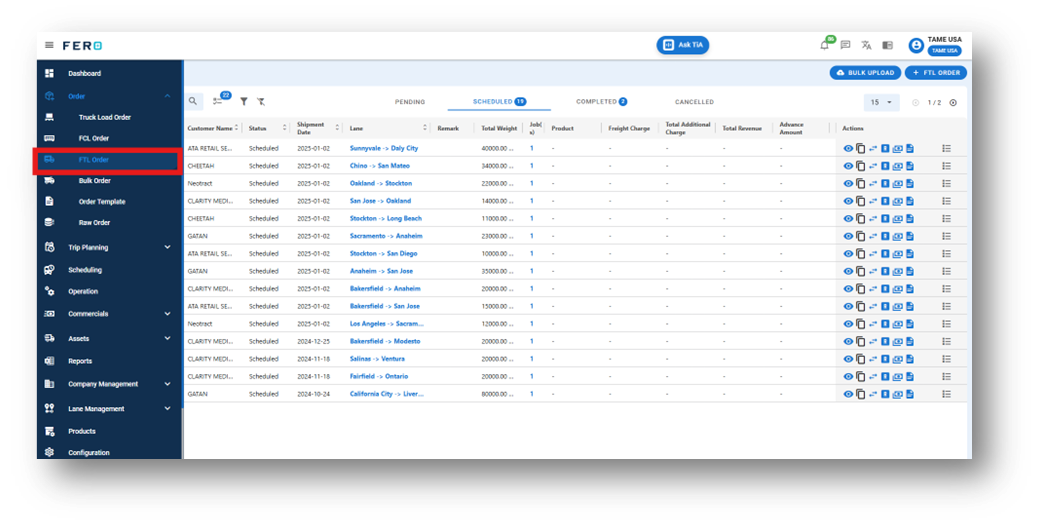The image size is (1037, 524).
Task: Copy the Sunnyvale -> Daly City order
Action: (860, 148)
